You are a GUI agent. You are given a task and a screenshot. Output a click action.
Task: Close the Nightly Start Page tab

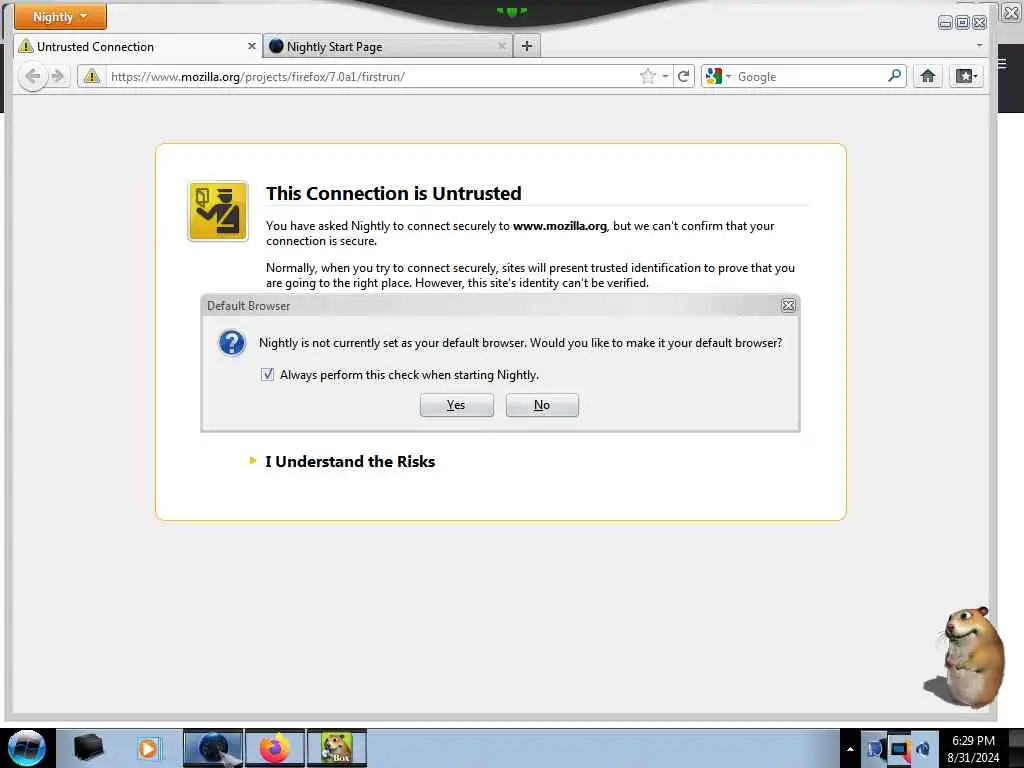(x=502, y=46)
